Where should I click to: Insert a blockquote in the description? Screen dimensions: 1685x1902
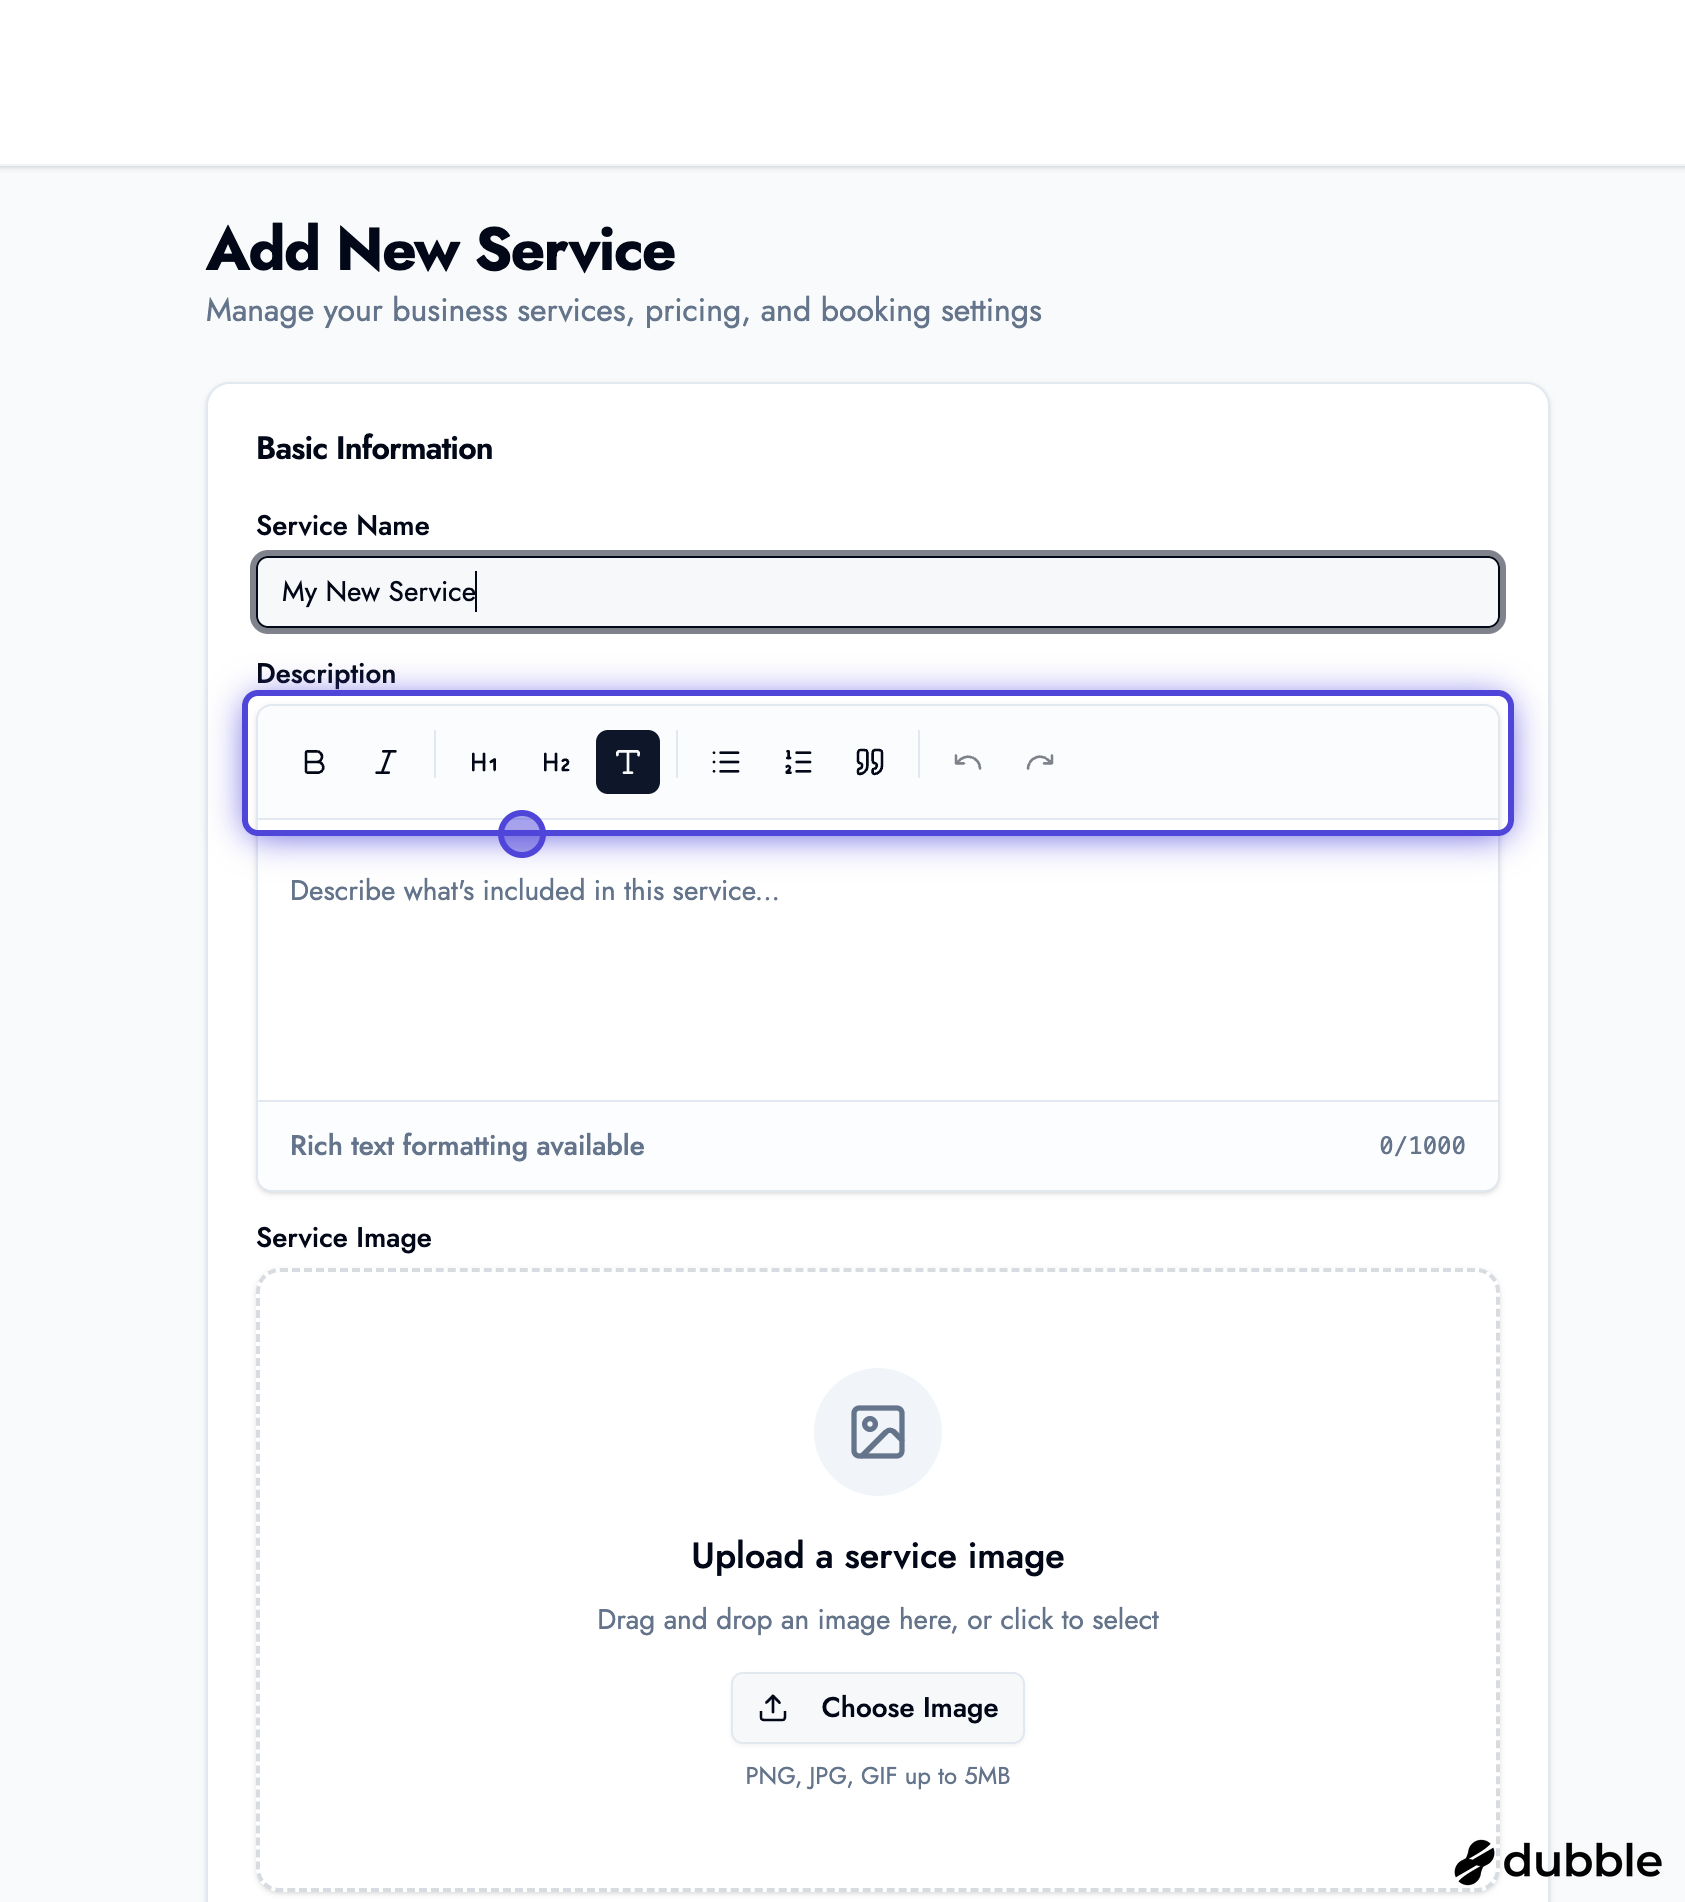click(x=868, y=762)
